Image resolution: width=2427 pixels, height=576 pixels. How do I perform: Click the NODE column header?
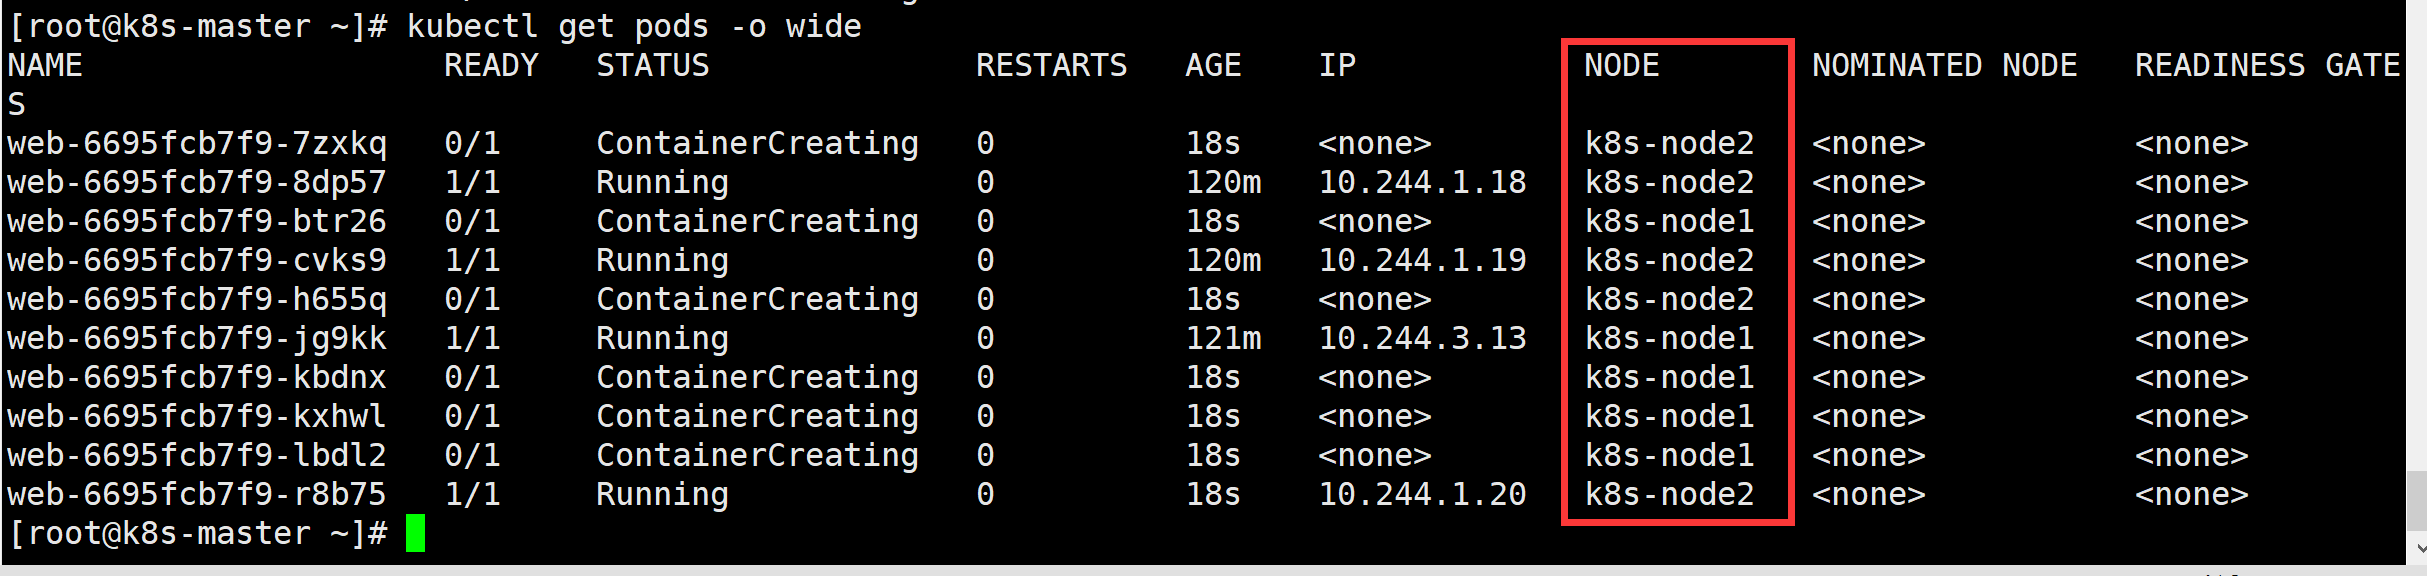click(x=1621, y=66)
